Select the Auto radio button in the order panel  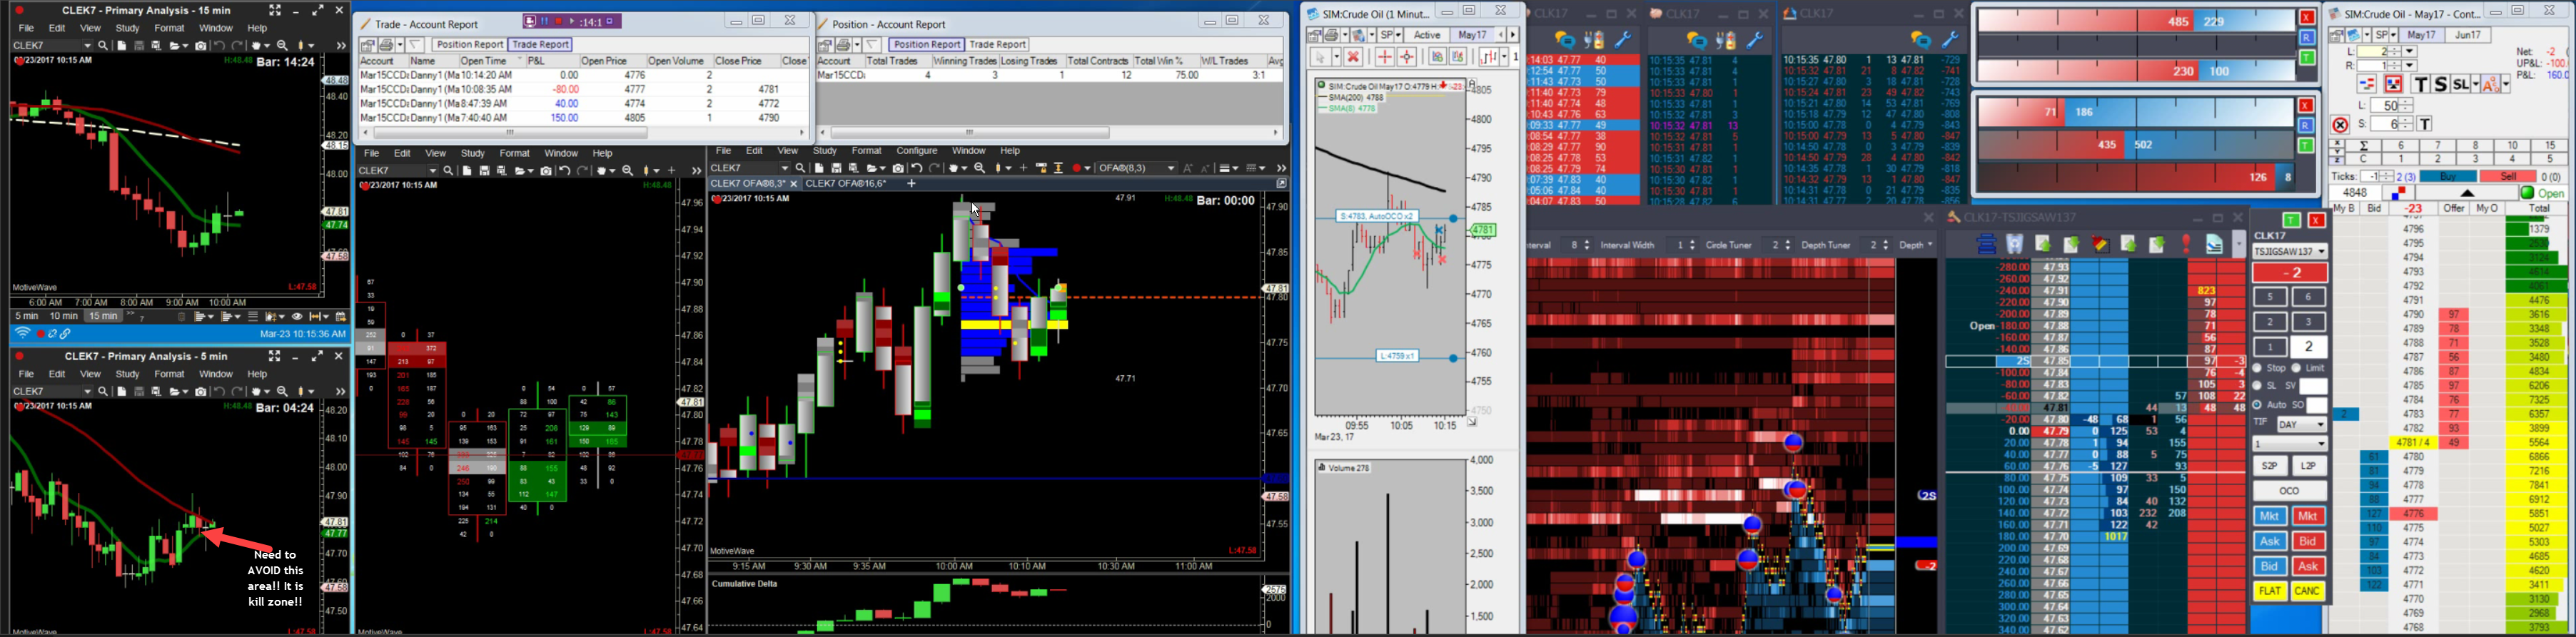(x=2257, y=405)
